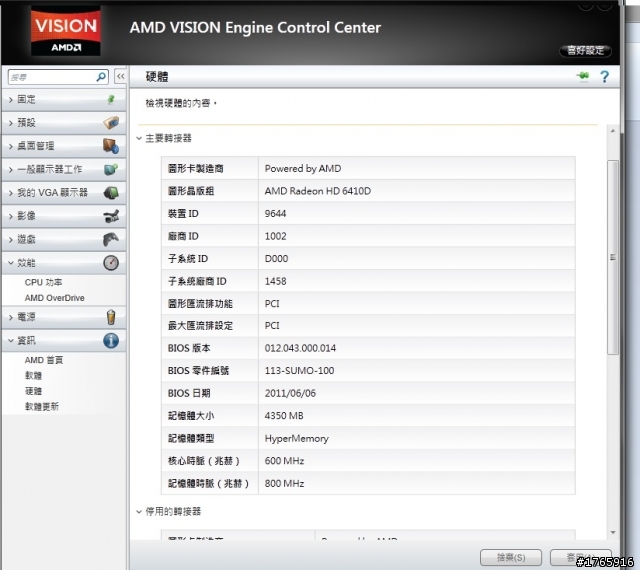
Task: Click the 一般顯示器工作 display icon
Action: (x=111, y=169)
